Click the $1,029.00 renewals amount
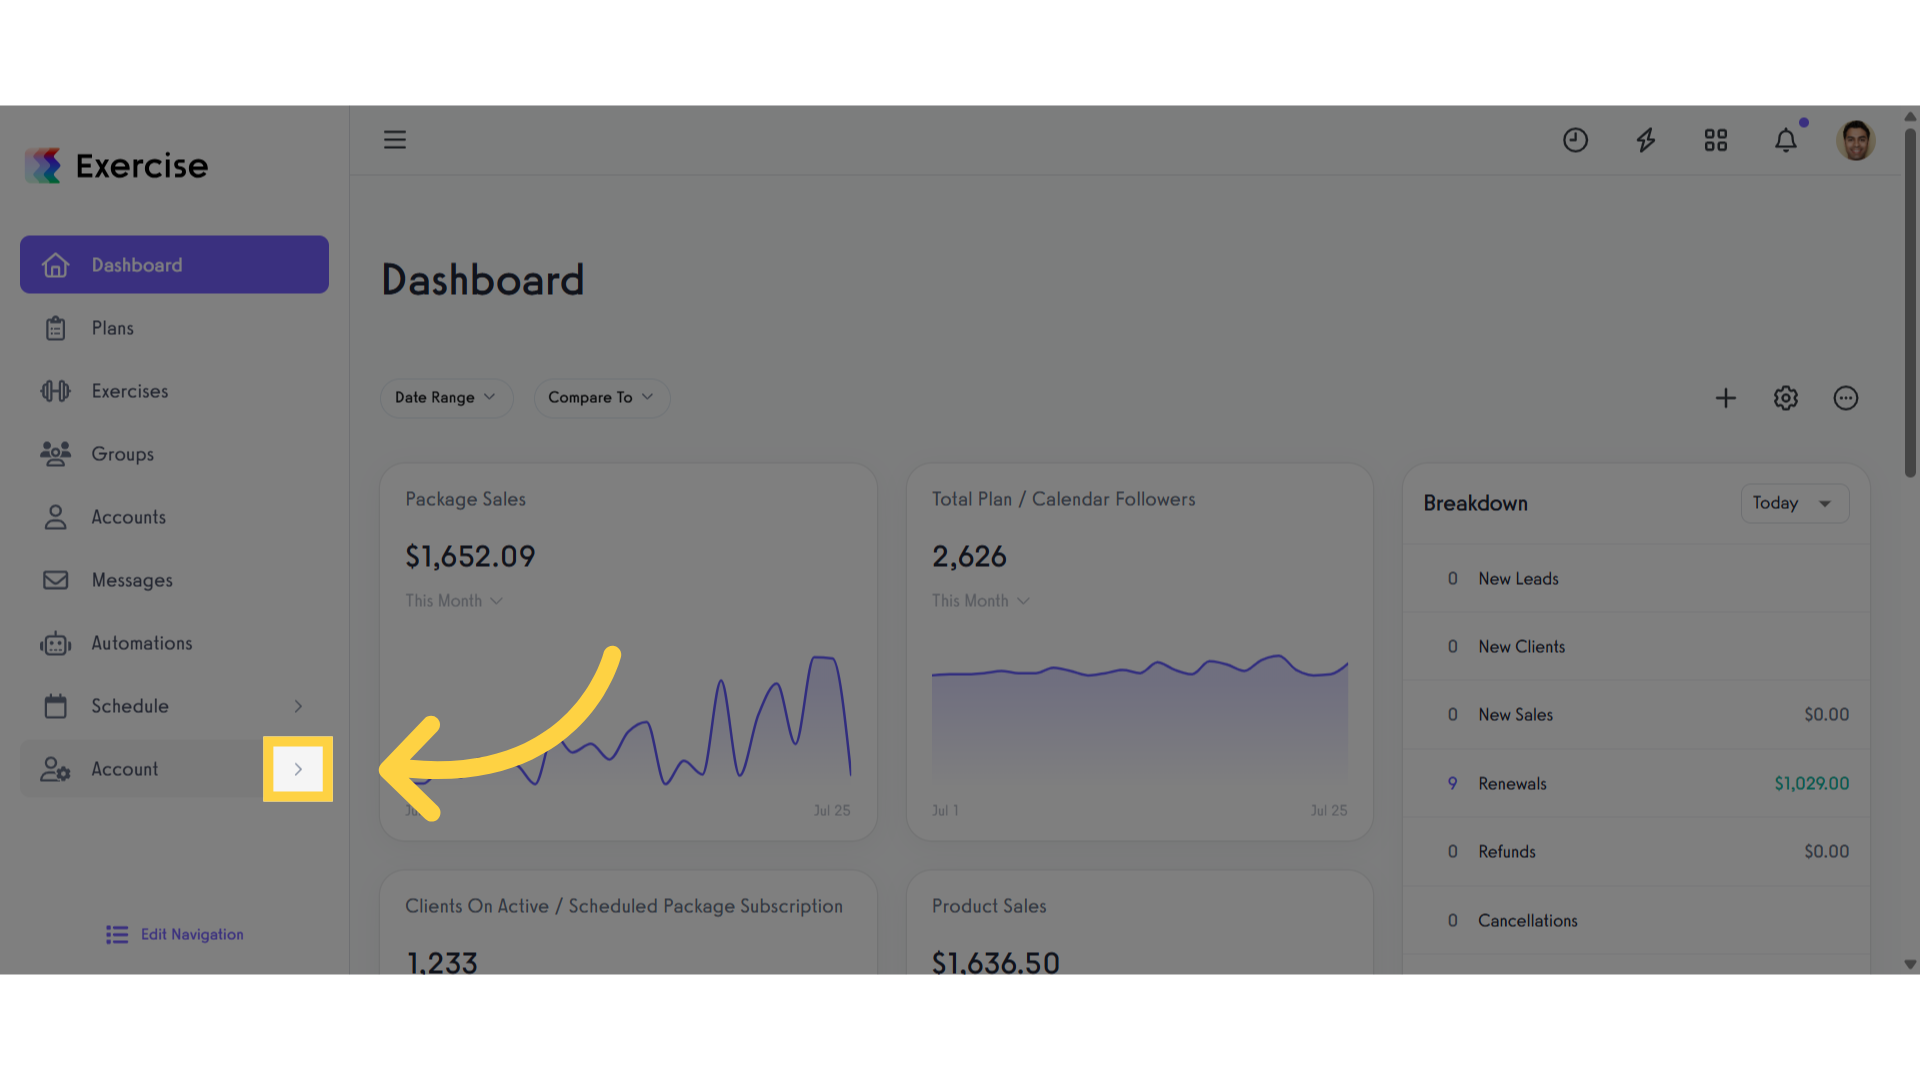The width and height of the screenshot is (1920, 1080). pyautogui.click(x=1812, y=784)
